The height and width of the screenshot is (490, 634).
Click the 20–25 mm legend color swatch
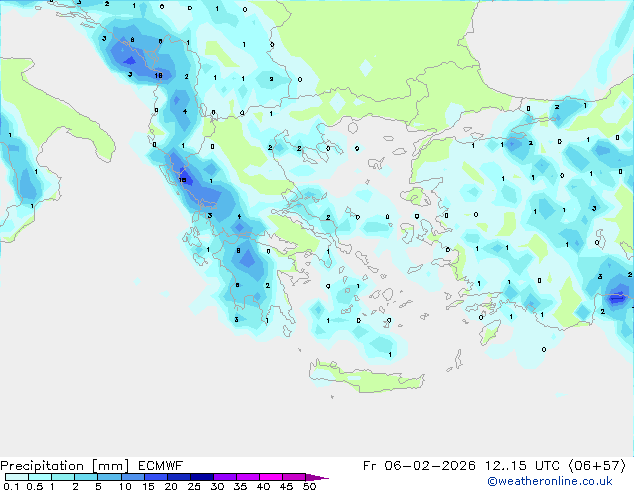[x=179, y=477]
